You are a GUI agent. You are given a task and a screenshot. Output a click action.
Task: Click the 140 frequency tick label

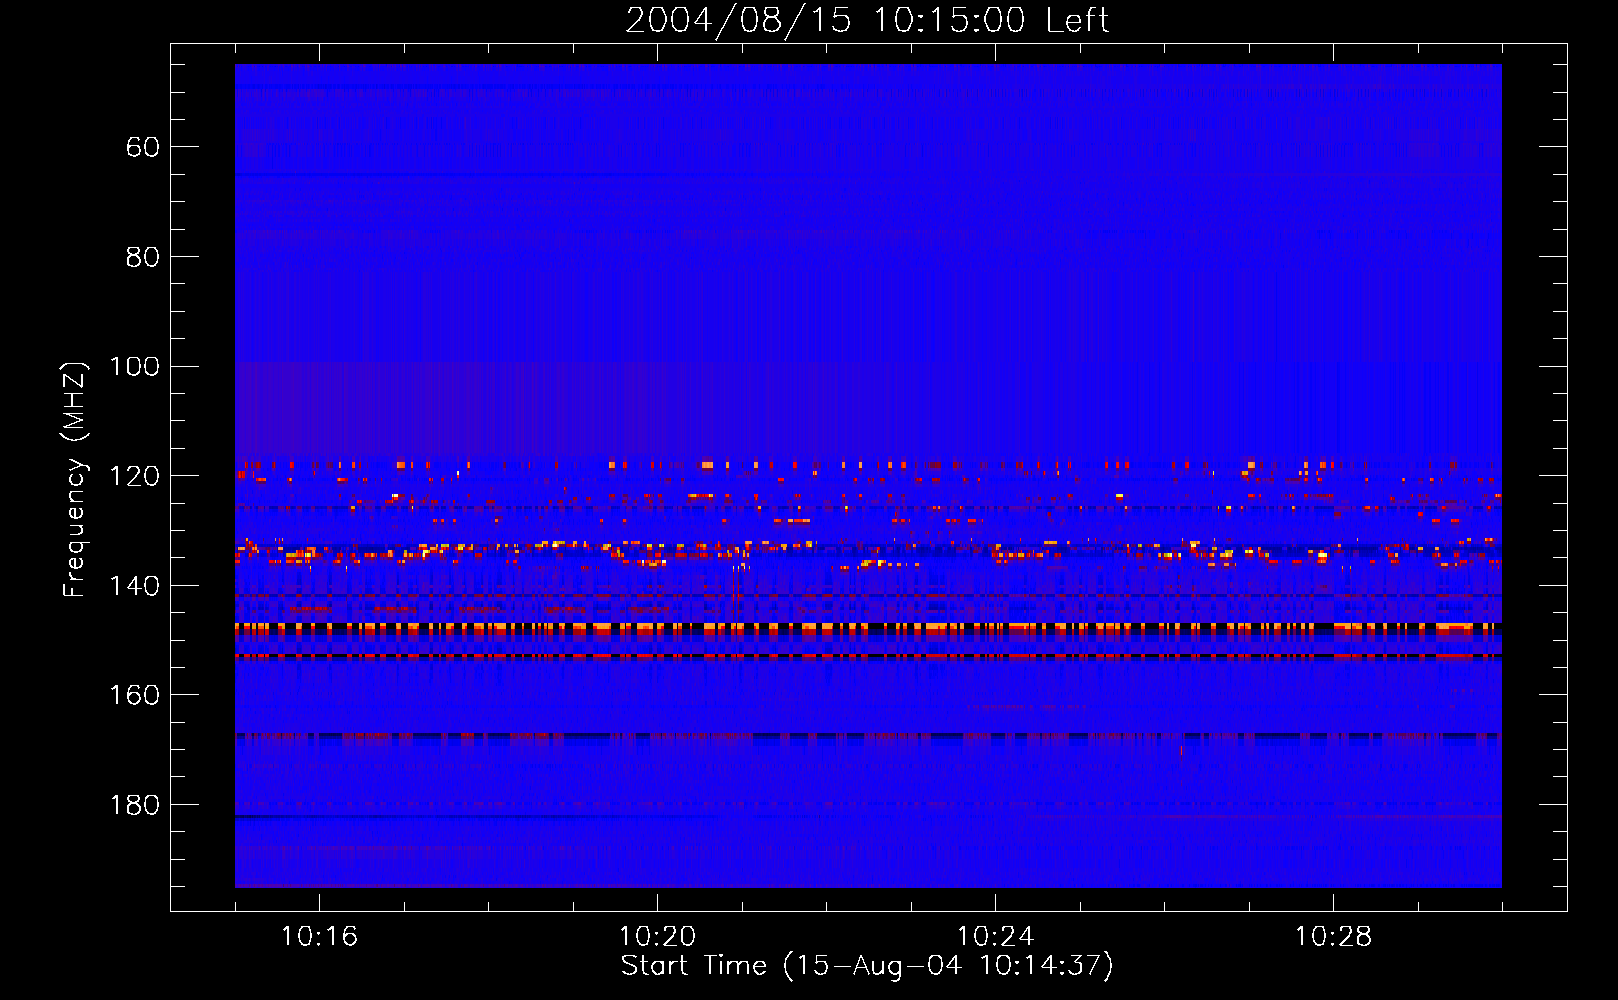click(x=134, y=586)
